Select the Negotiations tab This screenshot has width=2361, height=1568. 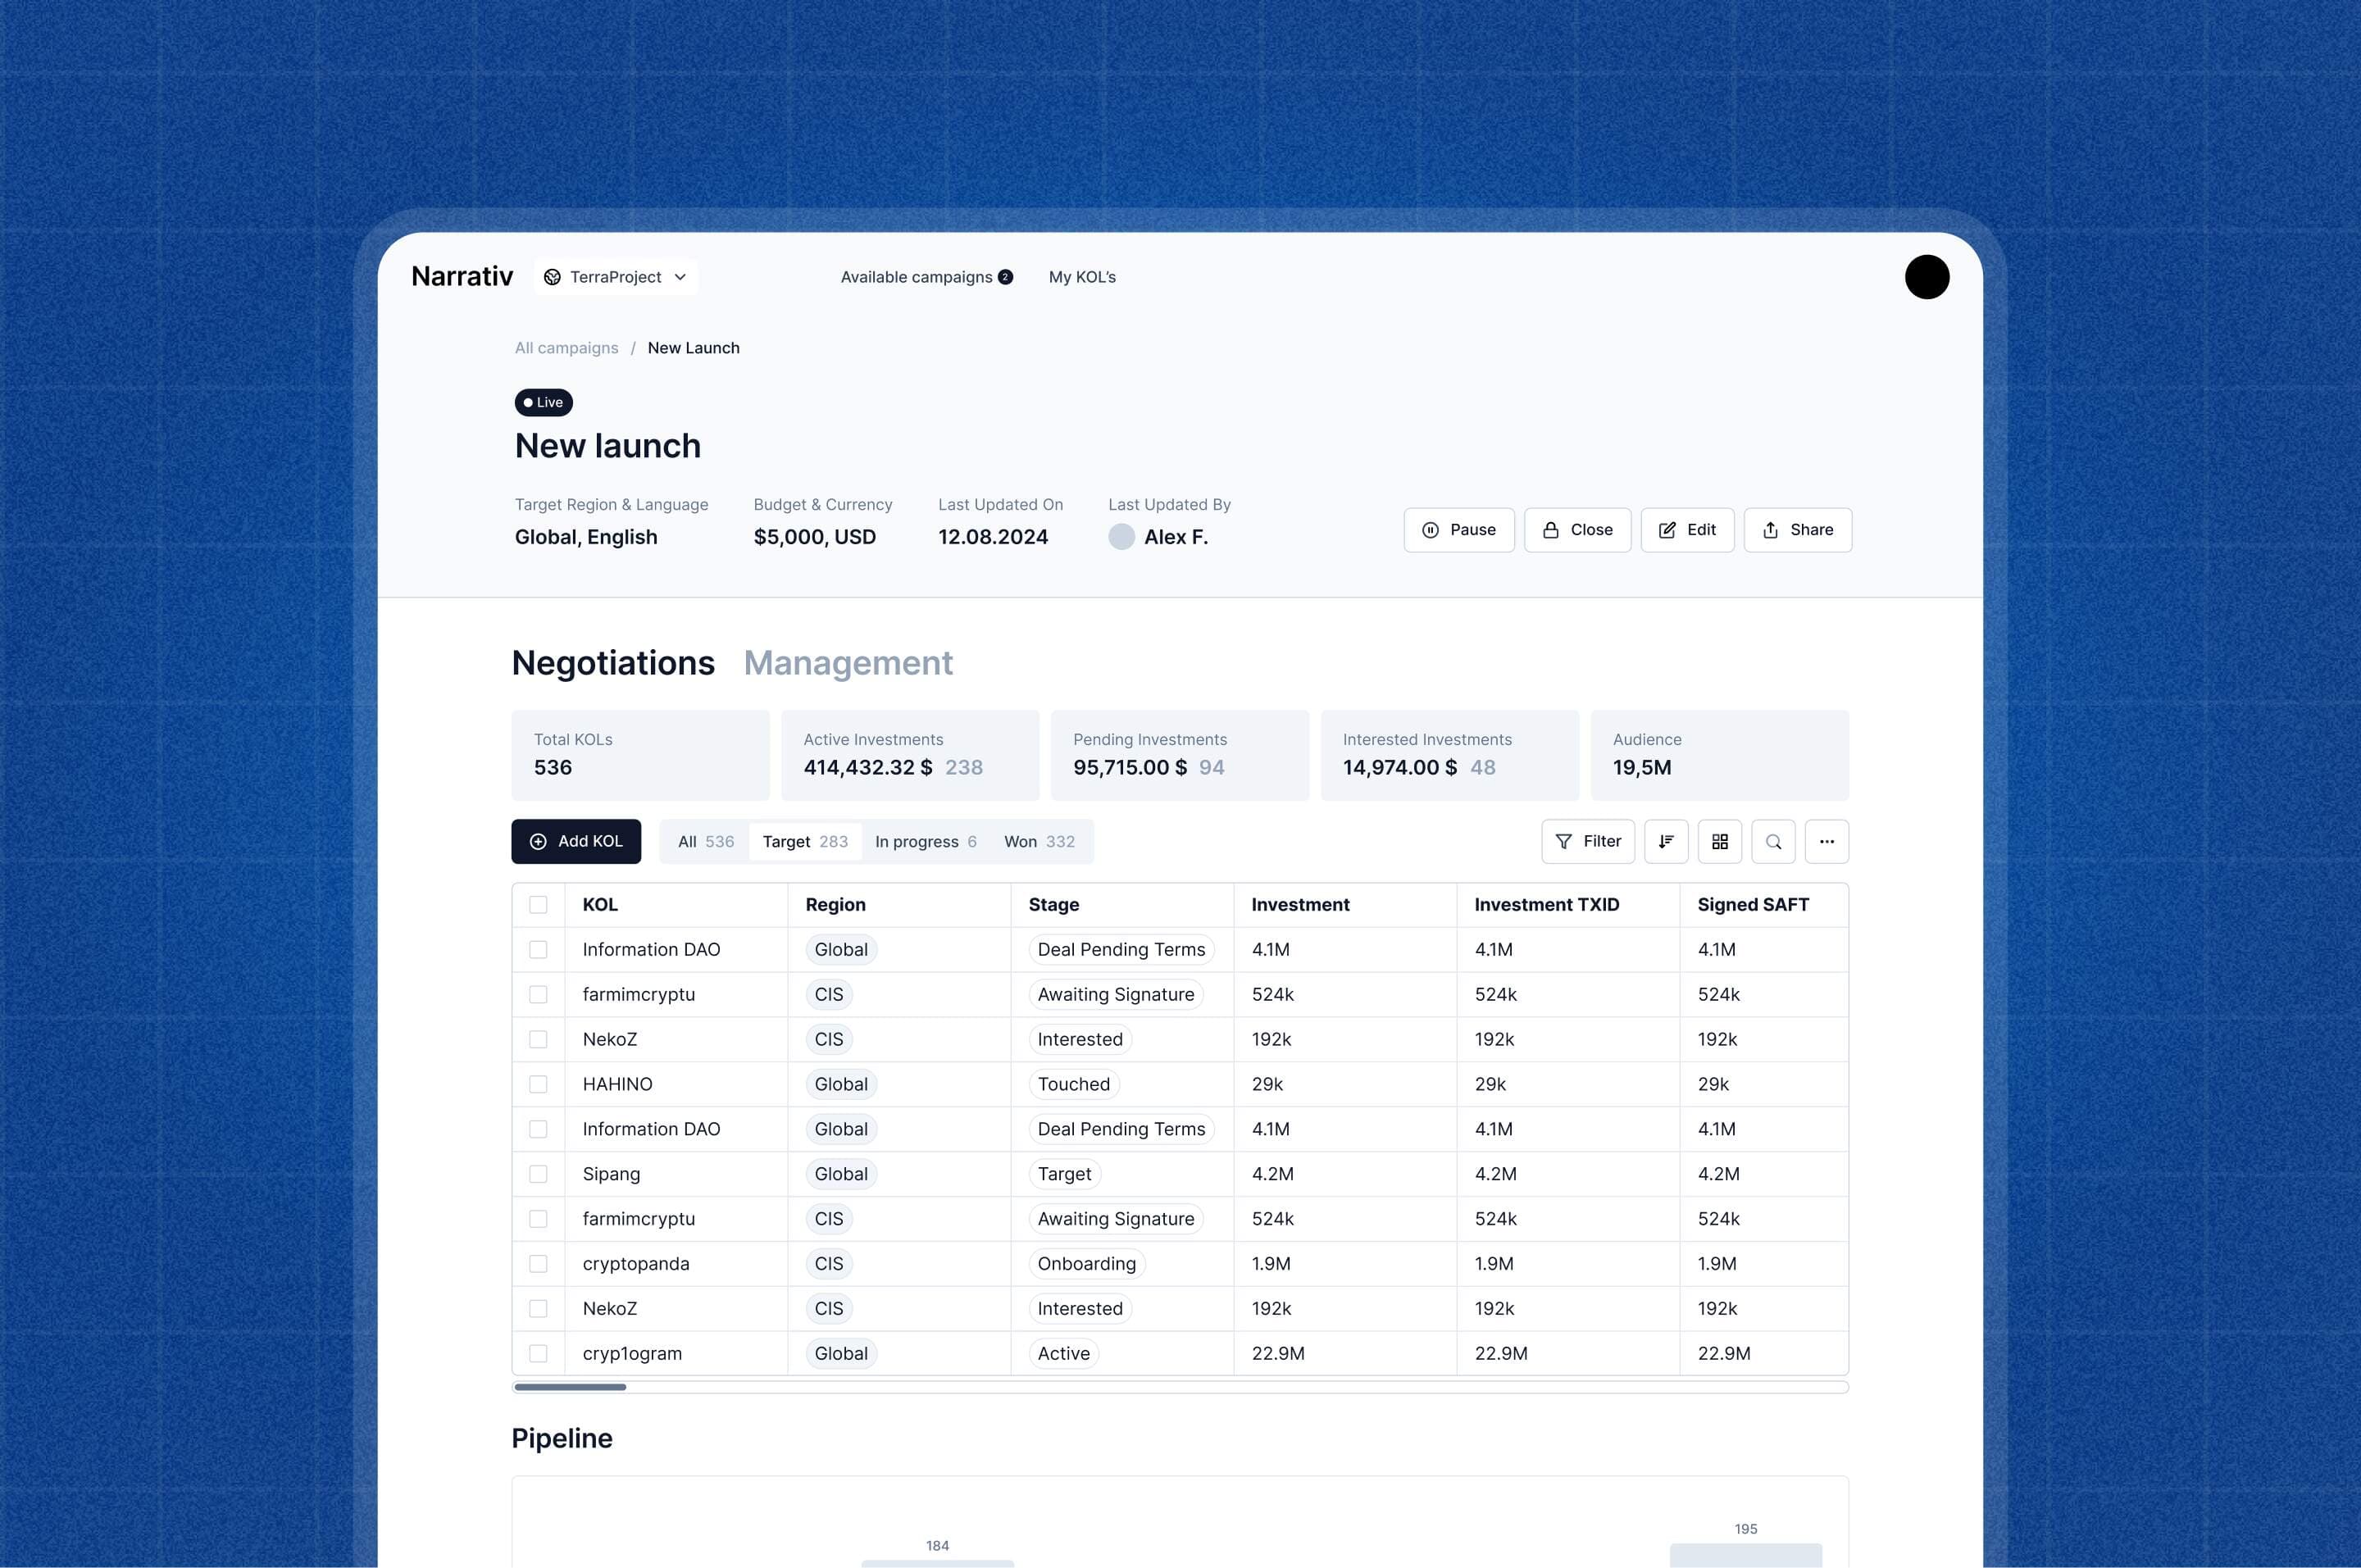click(x=613, y=663)
